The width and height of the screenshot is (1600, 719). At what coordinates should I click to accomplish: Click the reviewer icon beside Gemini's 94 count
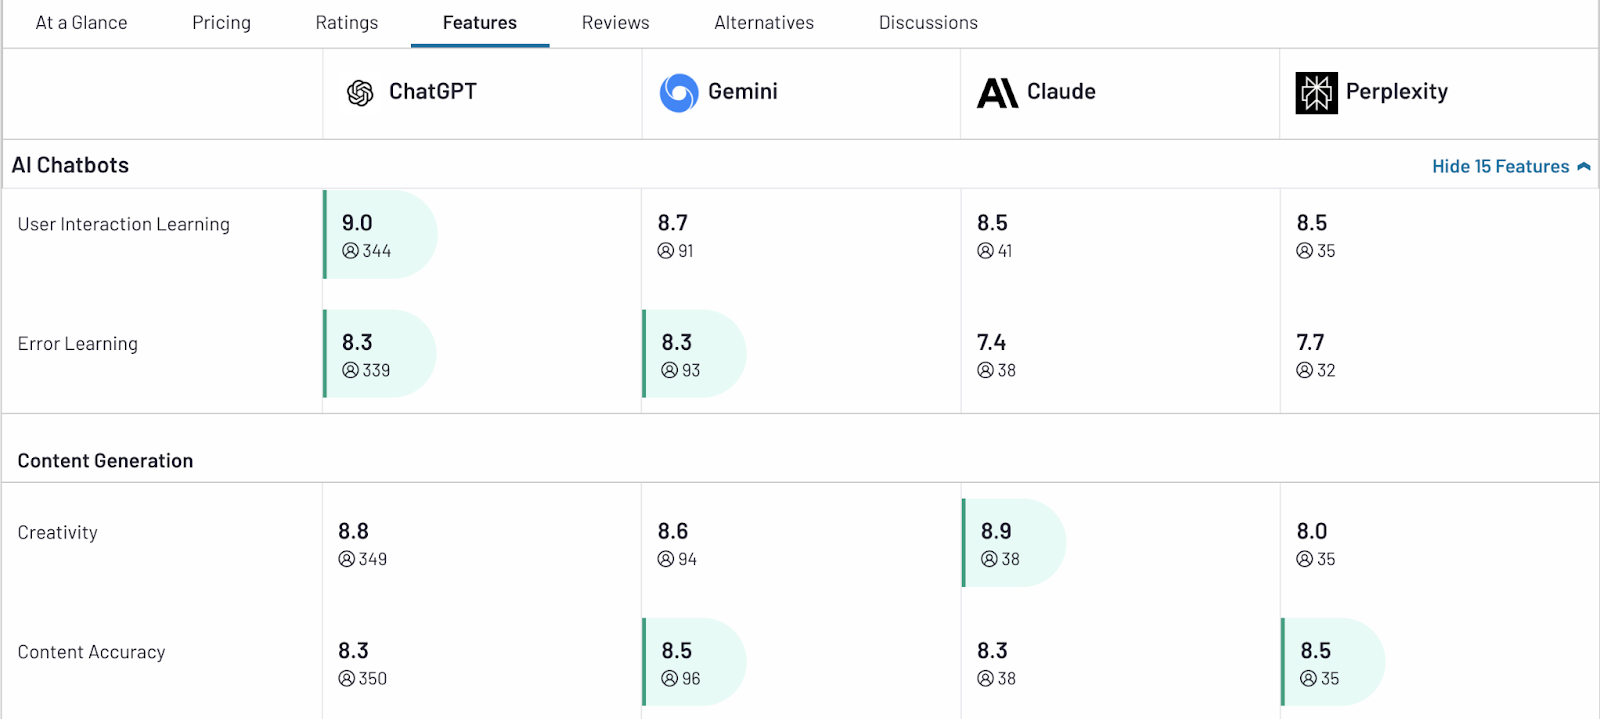pyautogui.click(x=666, y=559)
